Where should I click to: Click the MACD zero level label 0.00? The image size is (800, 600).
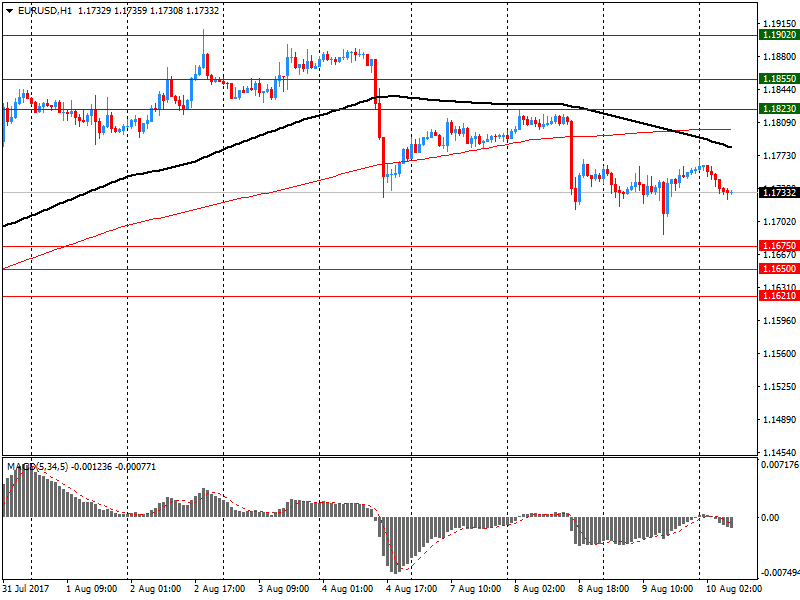point(770,517)
